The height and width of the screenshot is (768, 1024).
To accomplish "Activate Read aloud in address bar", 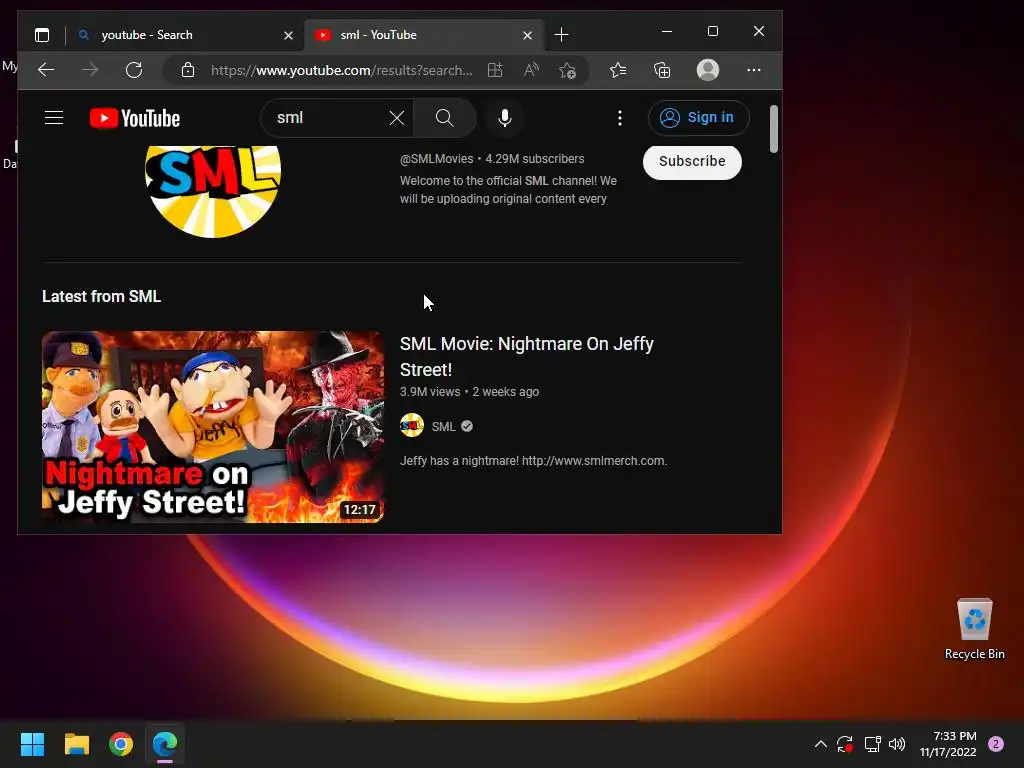I will click(531, 70).
